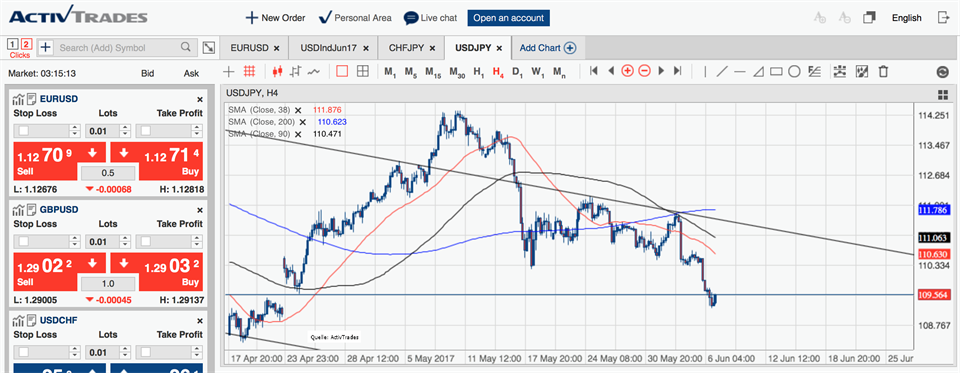Switch to bar chart type
The image size is (960, 373).
click(x=296, y=72)
